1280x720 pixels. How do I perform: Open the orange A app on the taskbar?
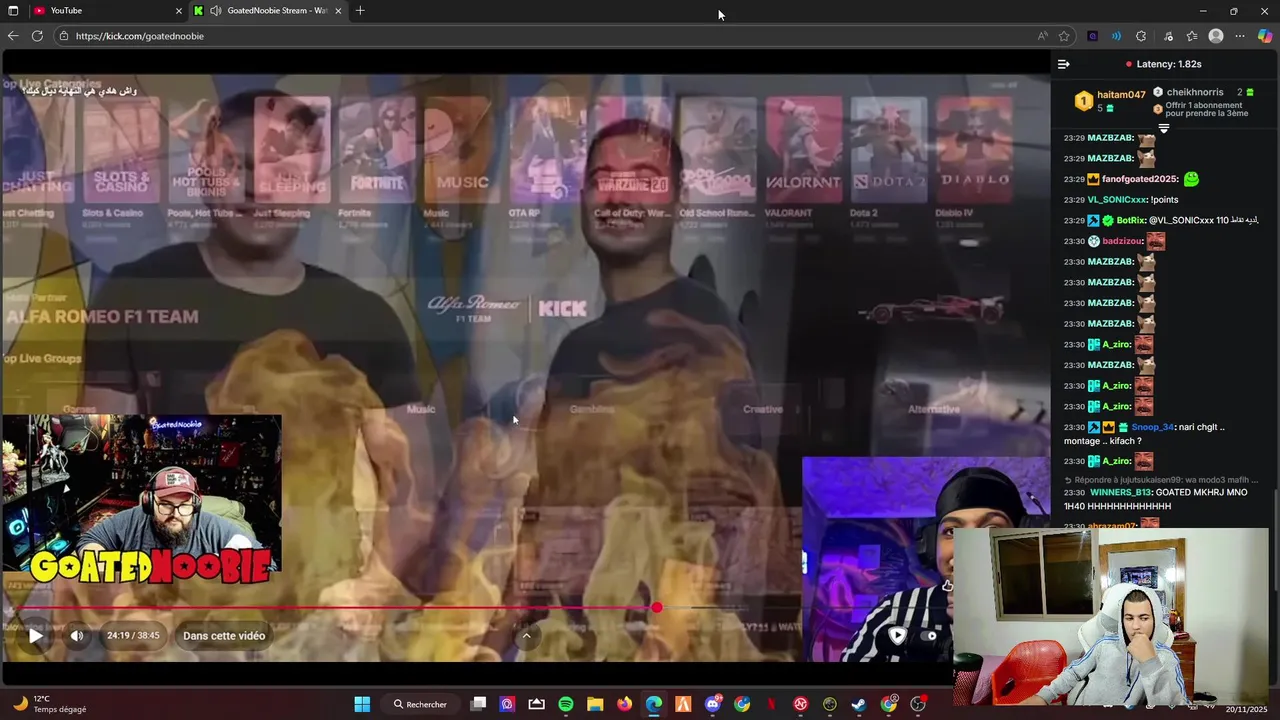[x=683, y=704]
